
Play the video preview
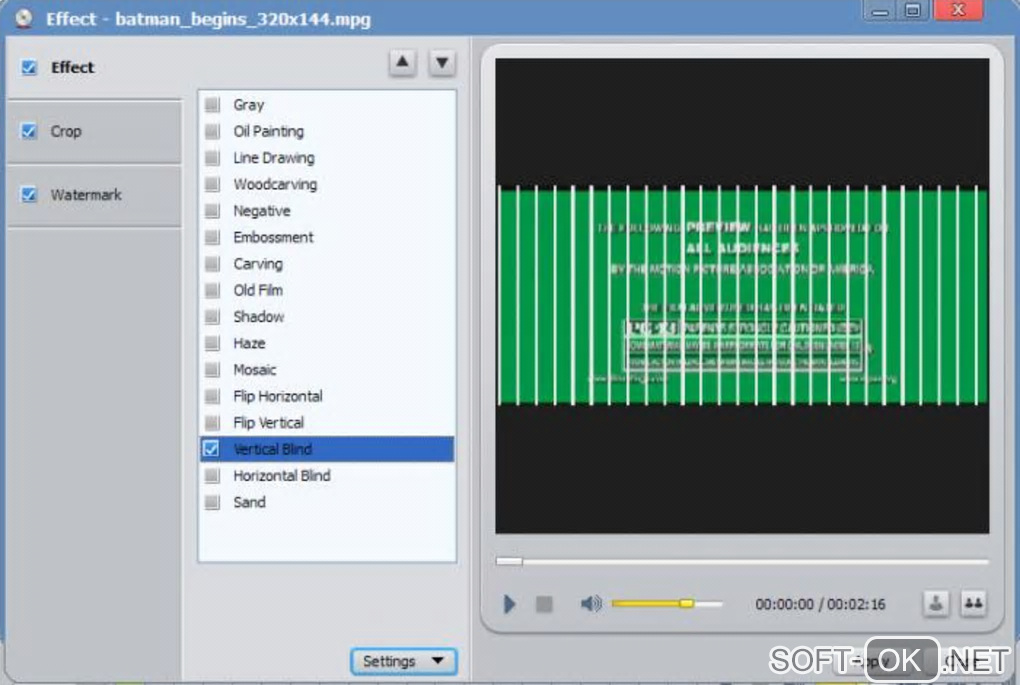click(x=509, y=604)
